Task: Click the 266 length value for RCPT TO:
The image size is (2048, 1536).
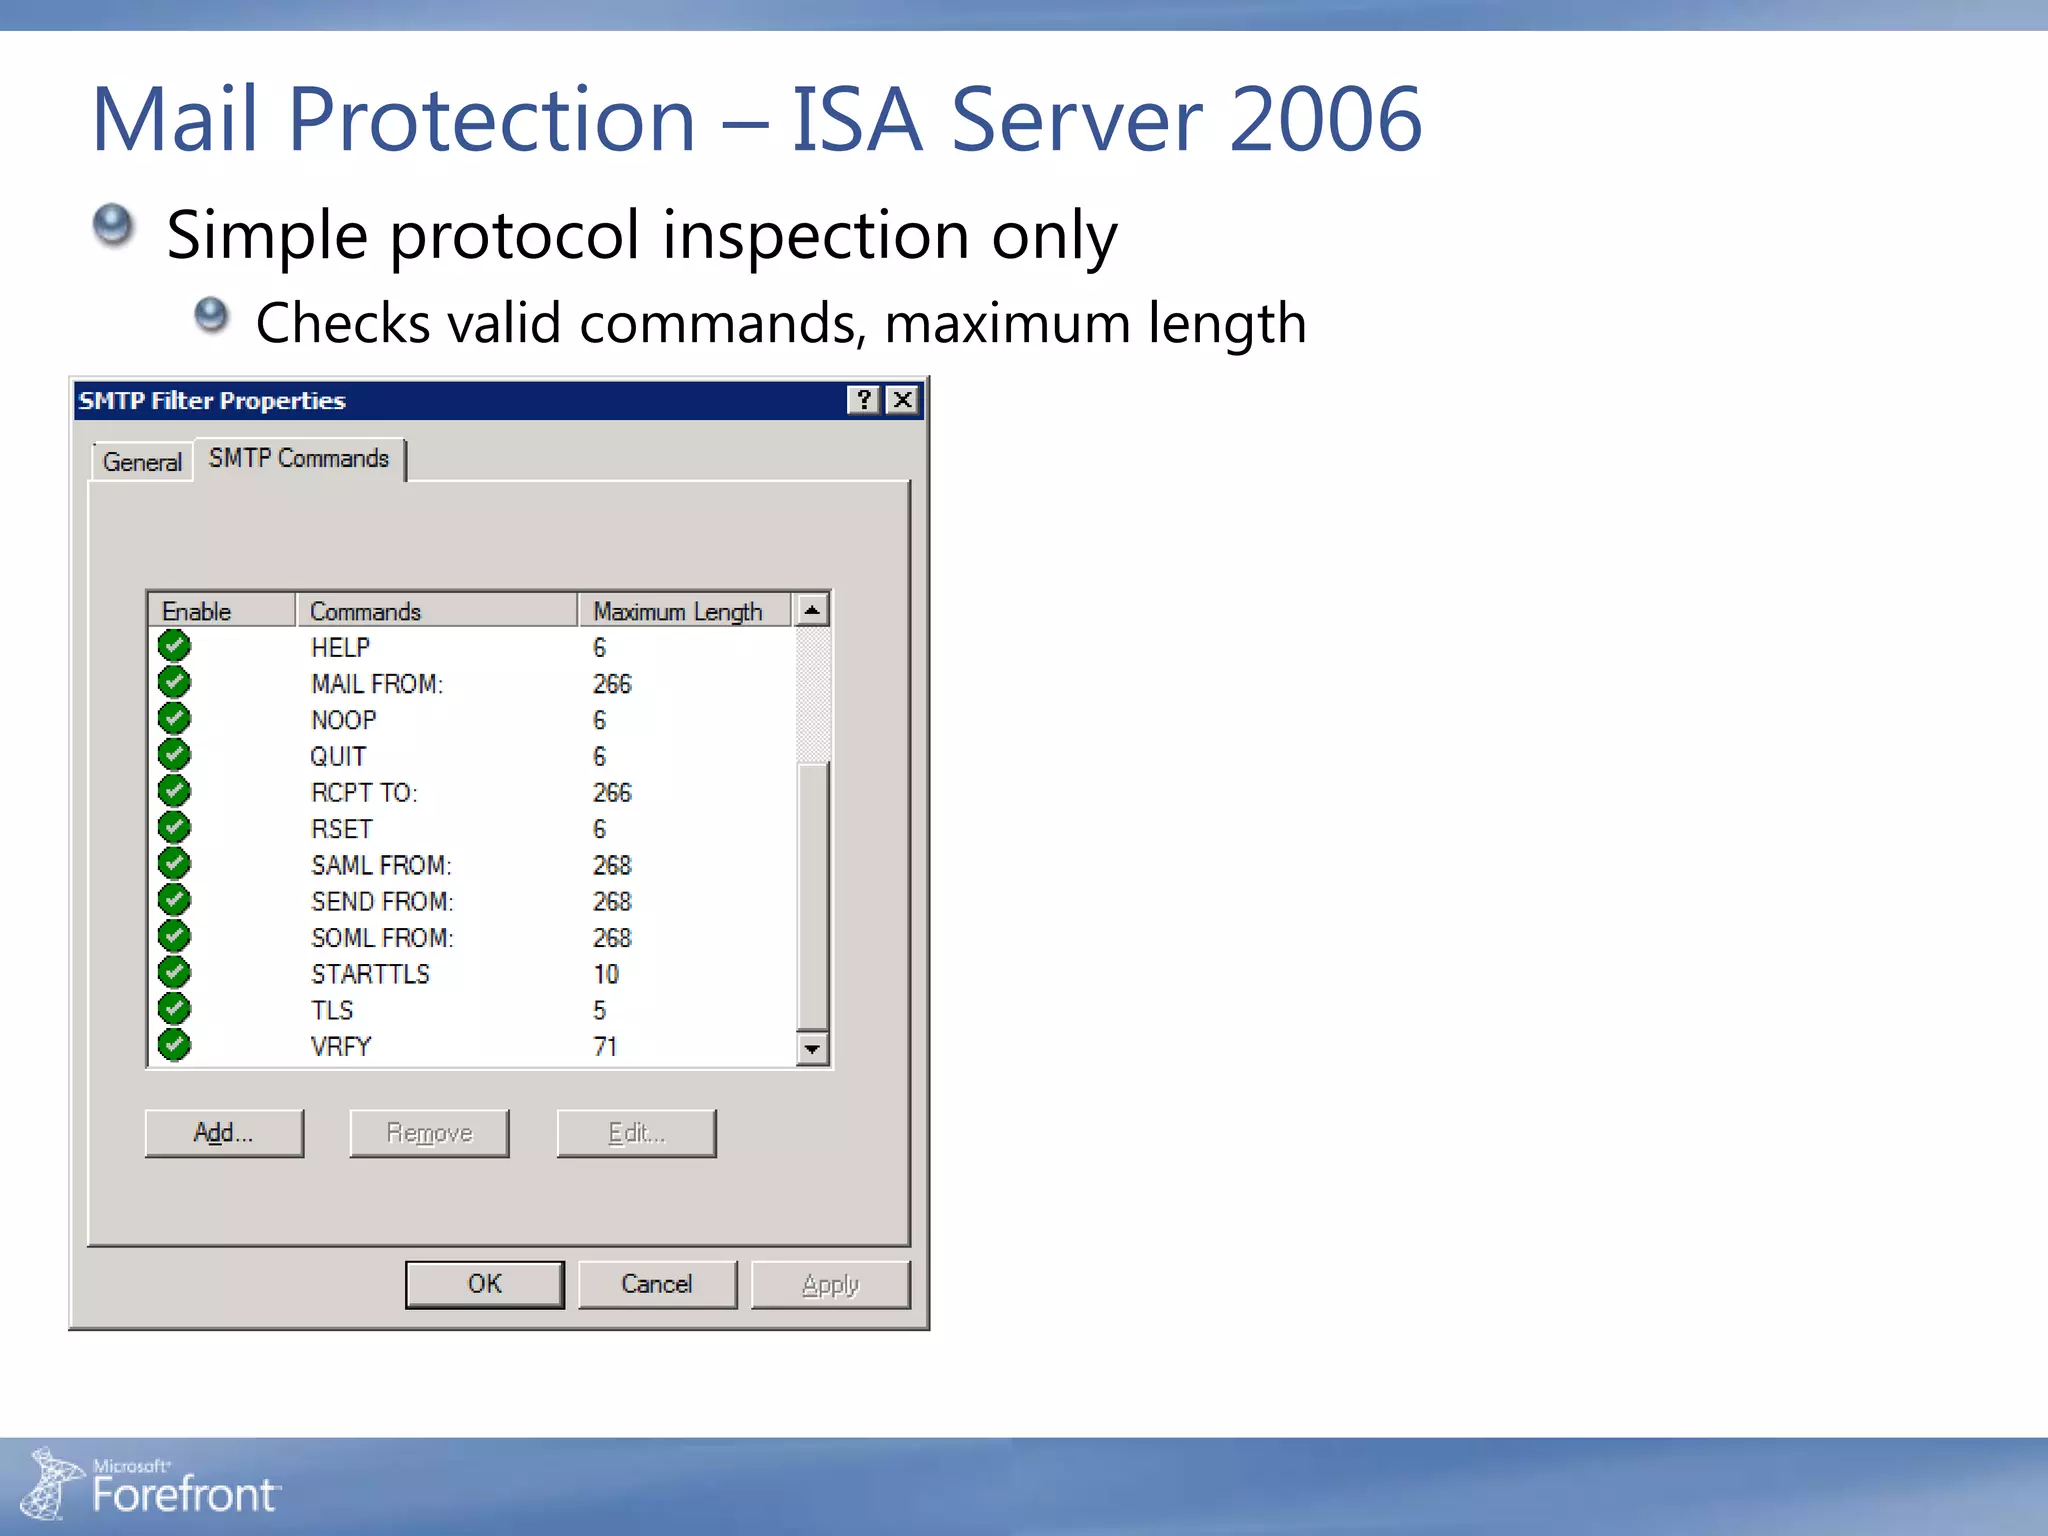Action: pos(612,793)
